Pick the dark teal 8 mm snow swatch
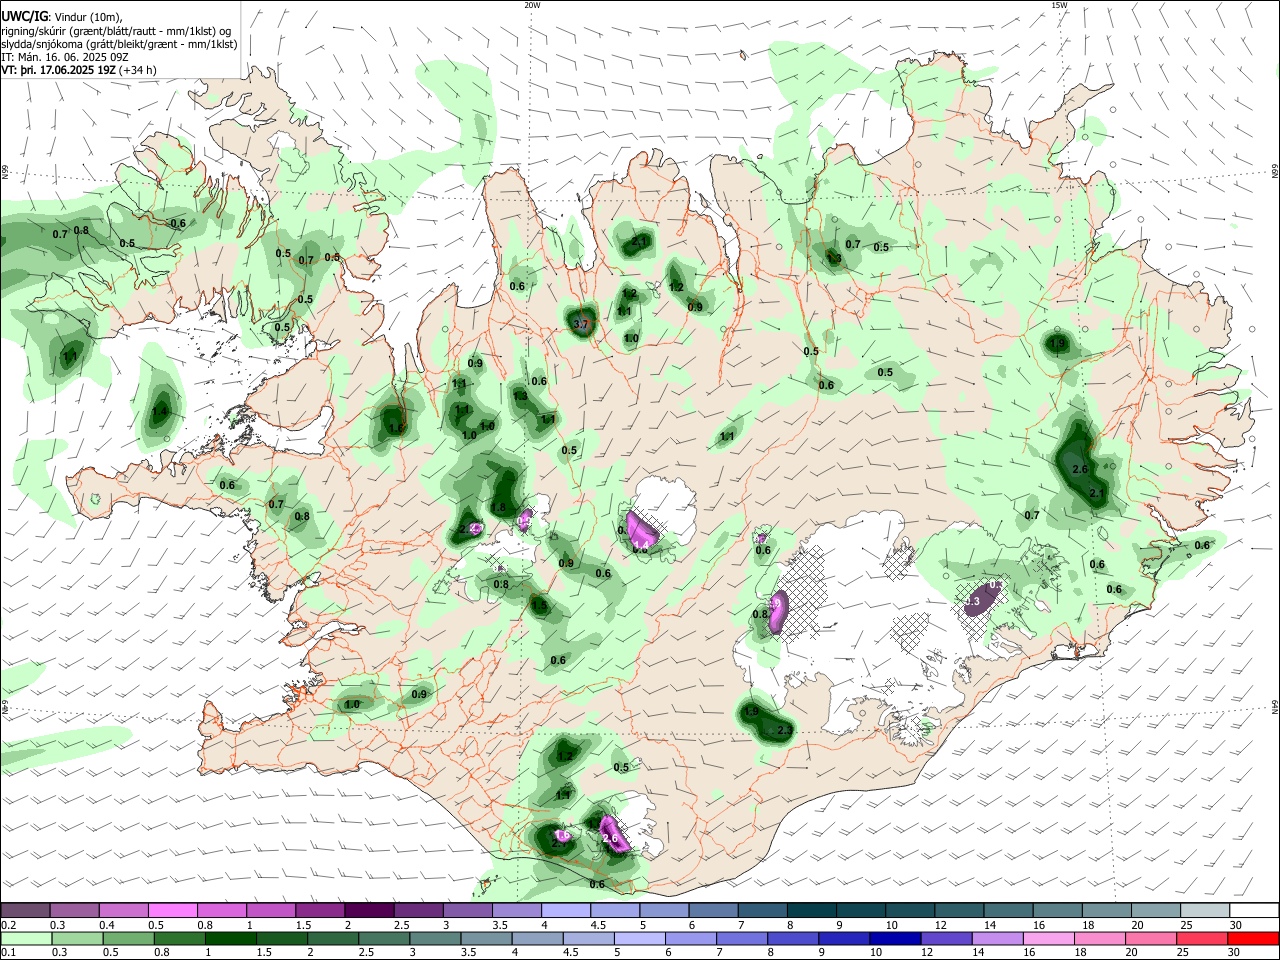 click(x=812, y=910)
